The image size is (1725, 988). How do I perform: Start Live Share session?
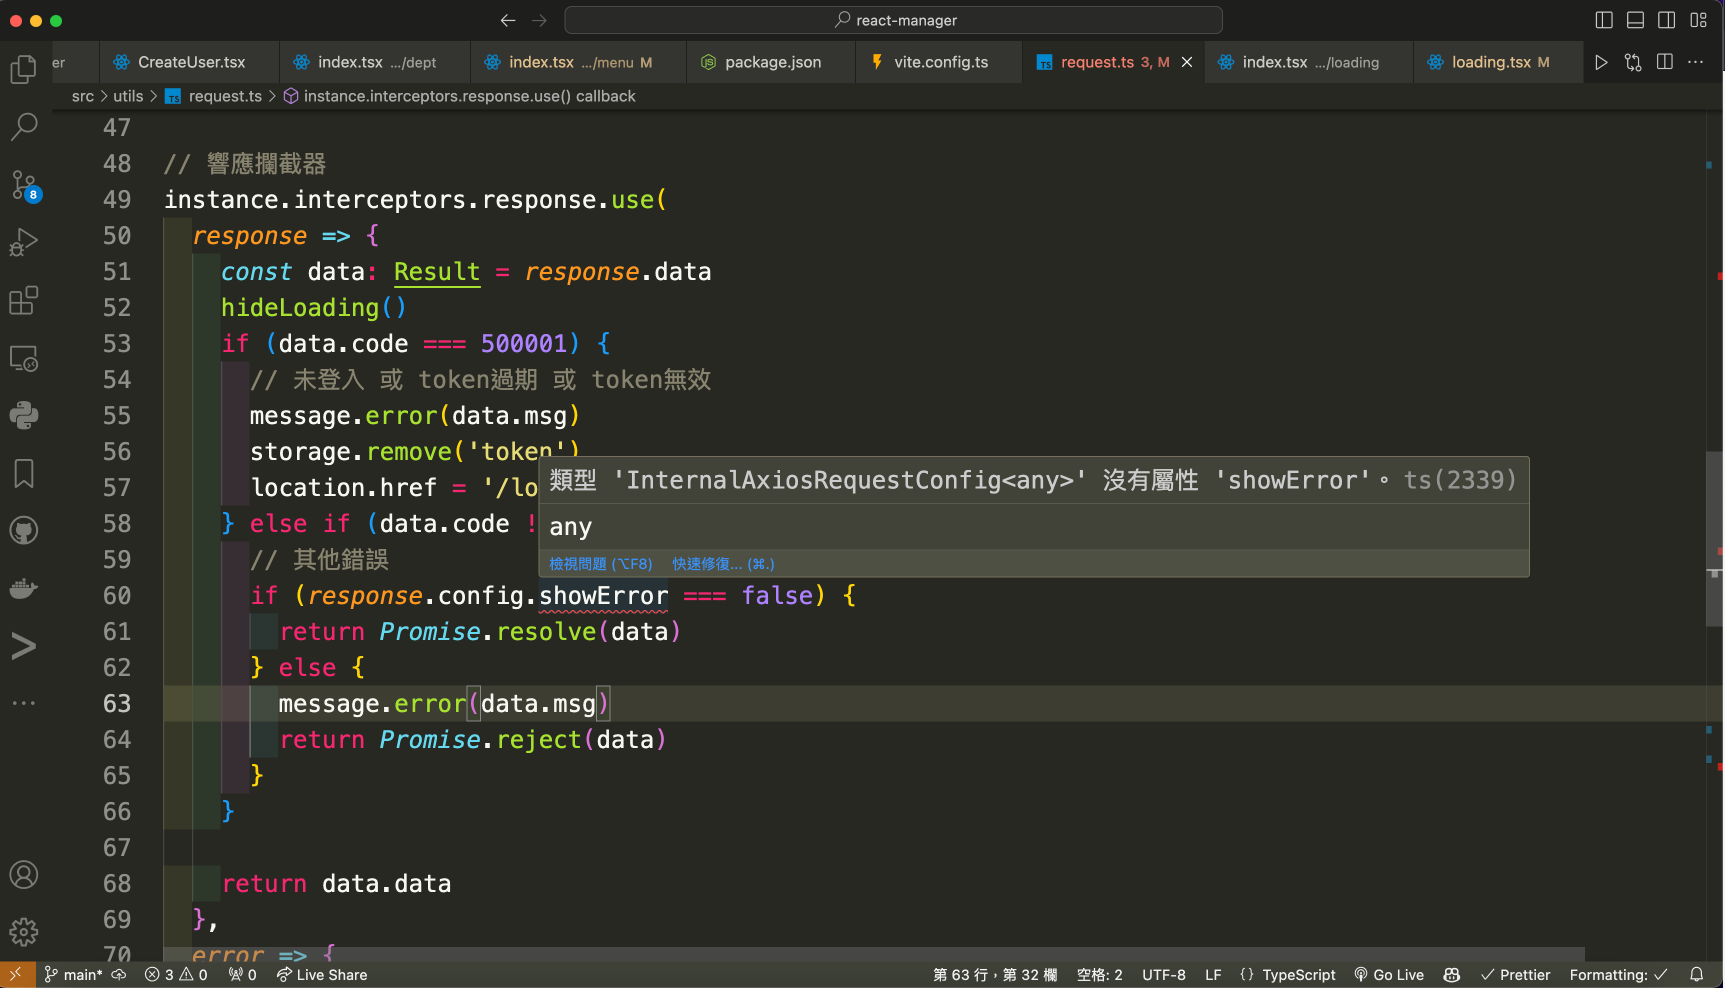tap(322, 975)
